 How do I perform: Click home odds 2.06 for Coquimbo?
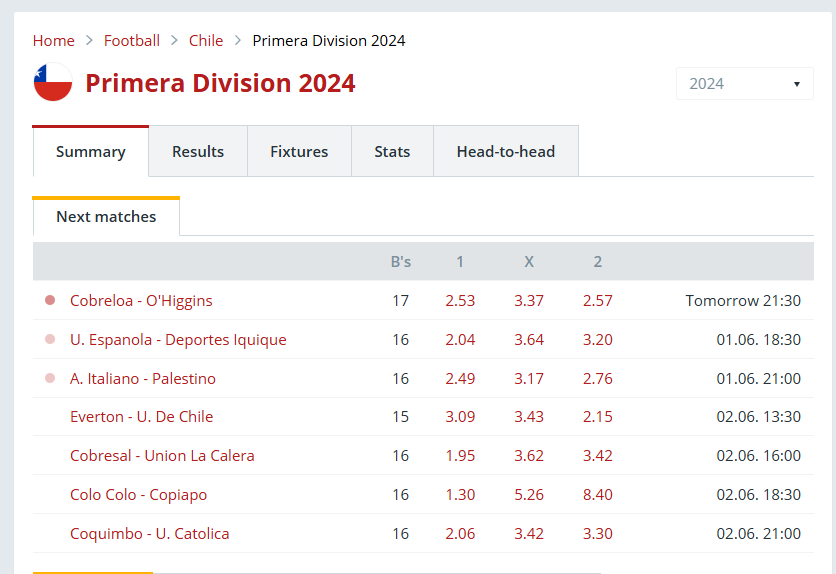coord(460,533)
